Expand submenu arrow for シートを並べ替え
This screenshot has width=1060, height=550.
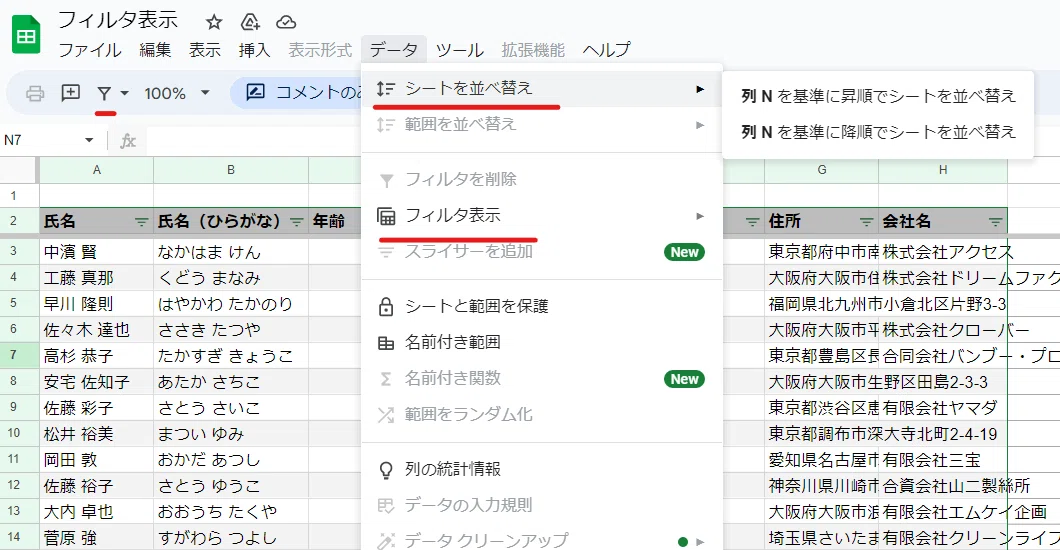click(x=700, y=89)
